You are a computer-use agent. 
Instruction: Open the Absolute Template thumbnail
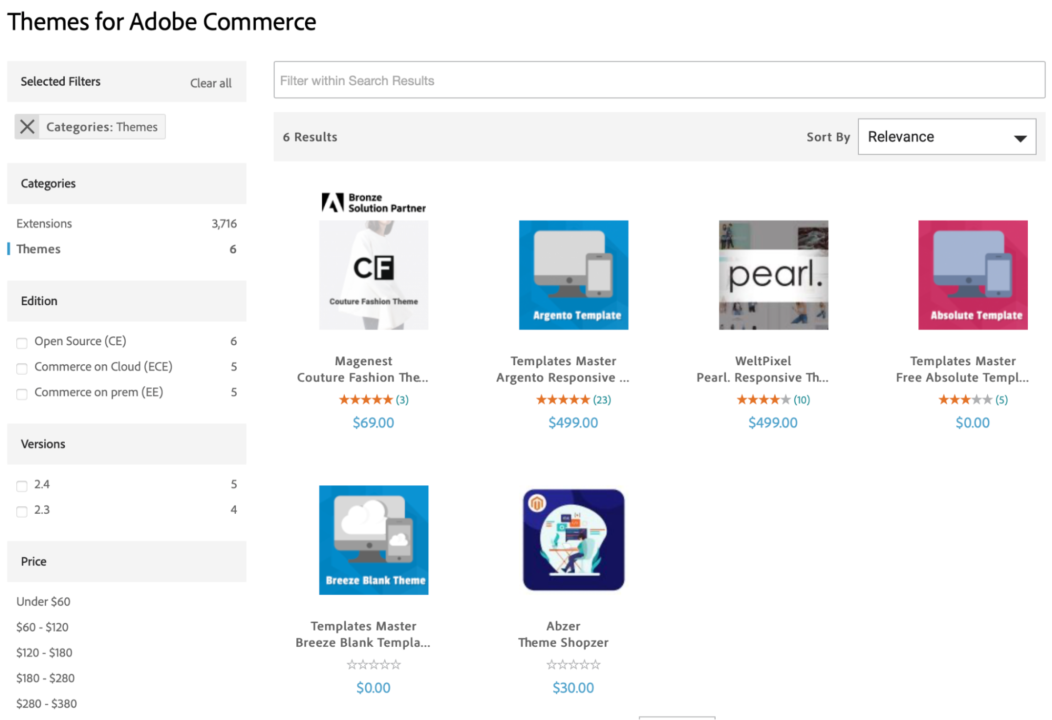[973, 274]
